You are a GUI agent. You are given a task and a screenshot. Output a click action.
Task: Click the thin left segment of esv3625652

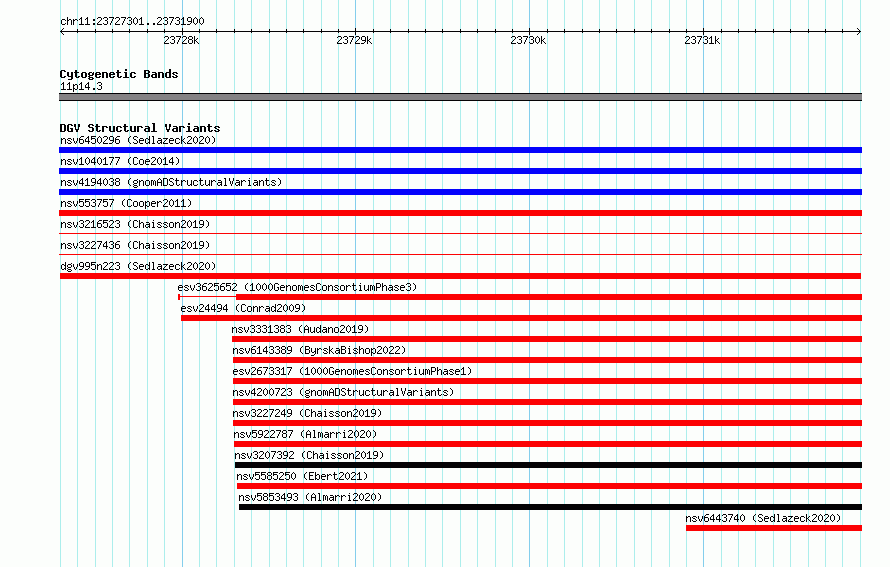pos(207,297)
